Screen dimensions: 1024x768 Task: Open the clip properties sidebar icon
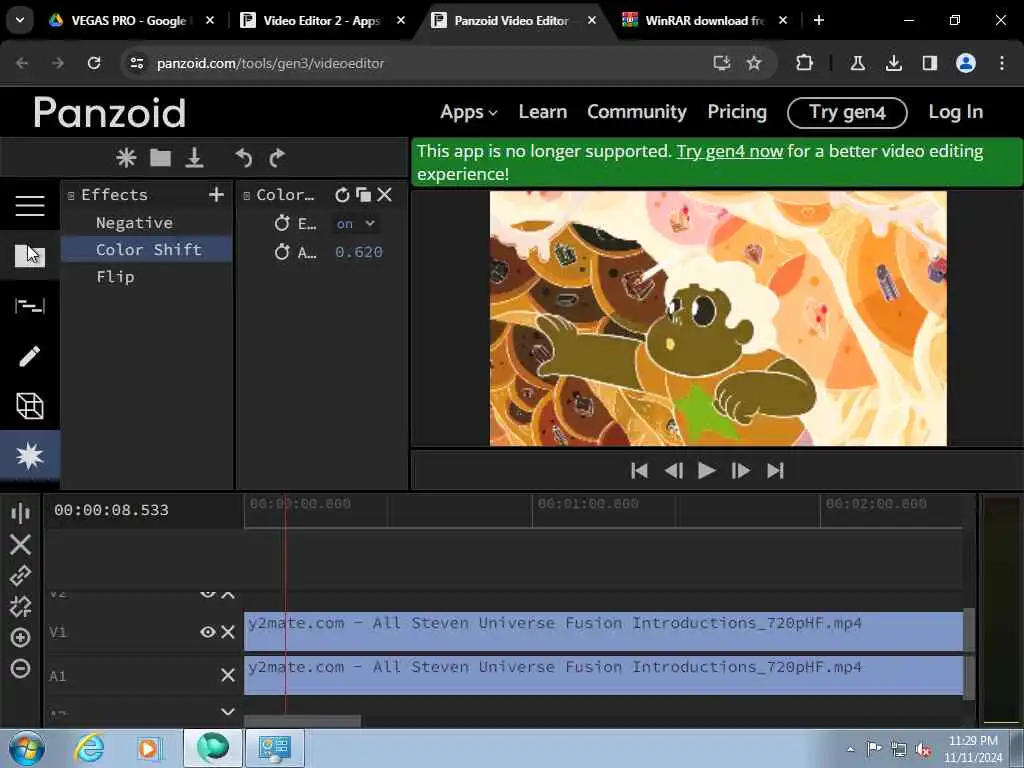click(x=30, y=305)
